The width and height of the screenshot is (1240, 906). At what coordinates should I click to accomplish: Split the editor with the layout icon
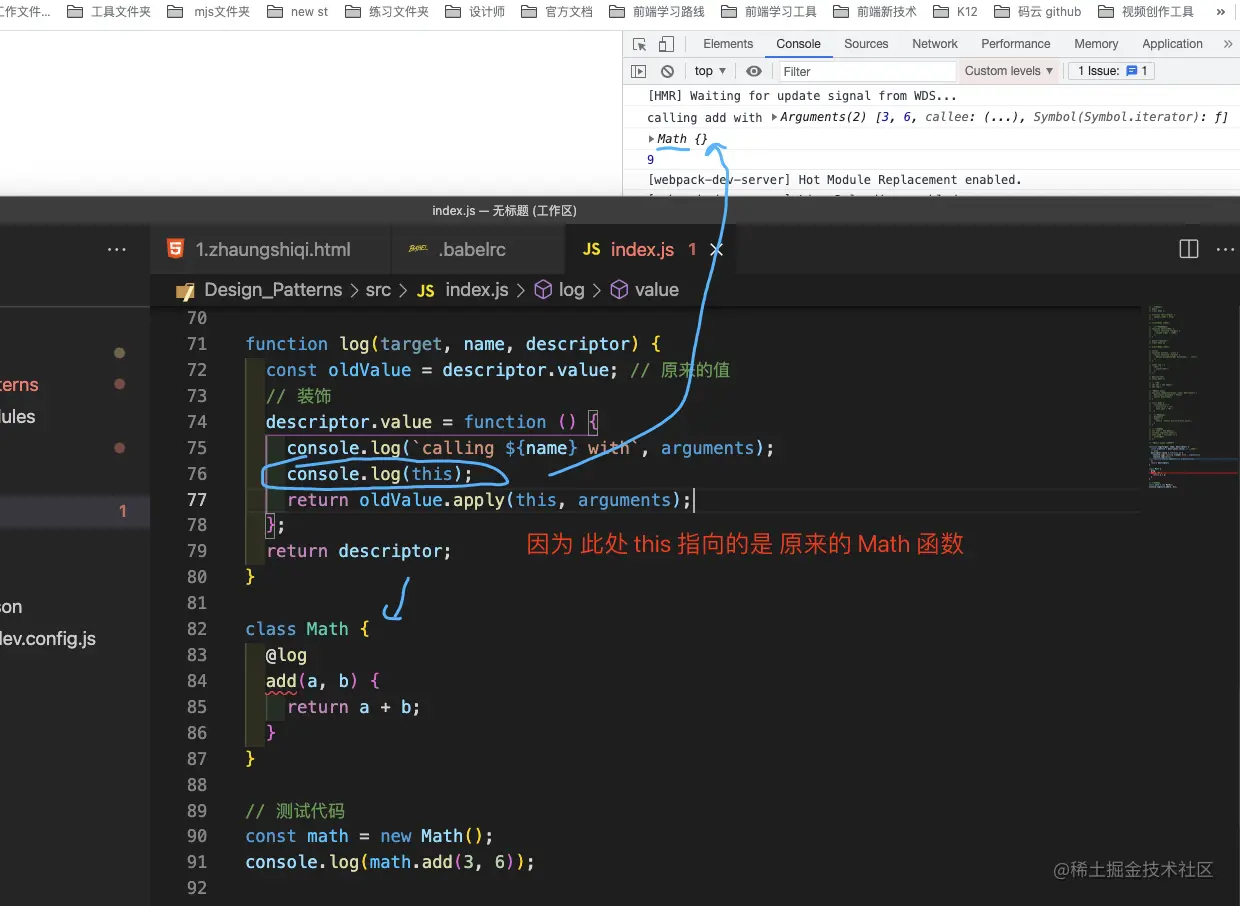pos(1189,250)
